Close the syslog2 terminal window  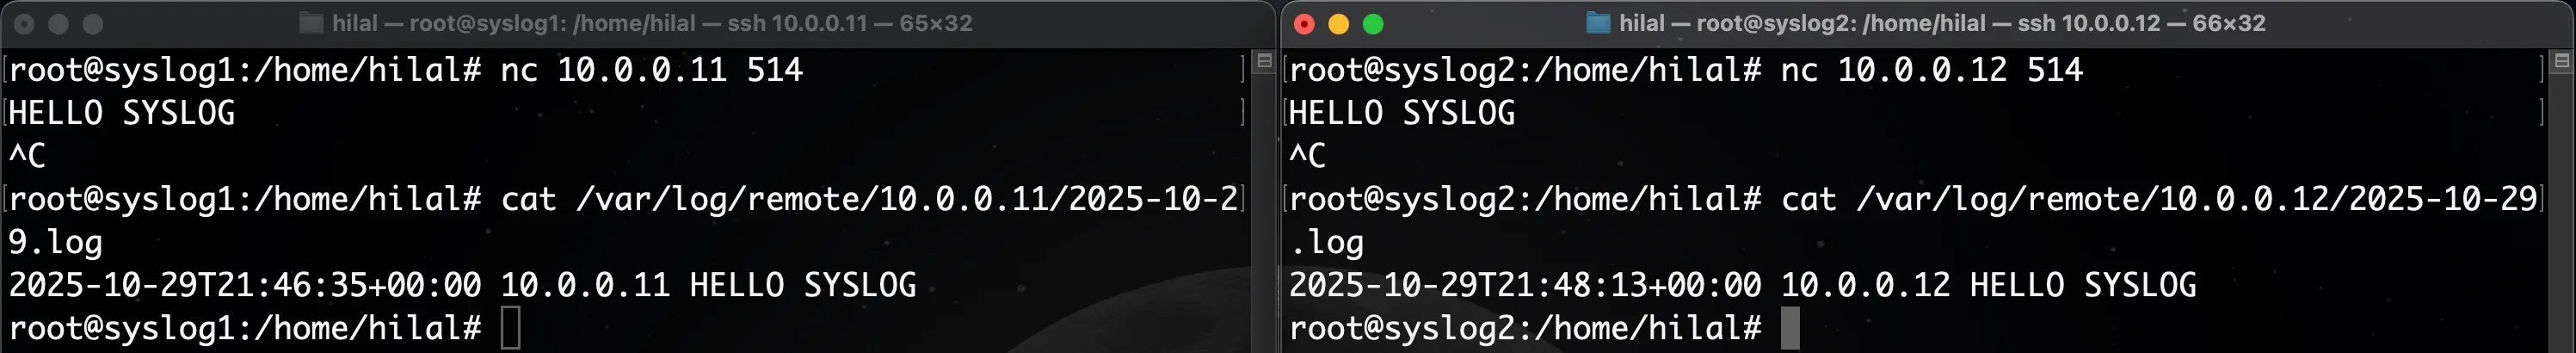pyautogui.click(x=1304, y=24)
